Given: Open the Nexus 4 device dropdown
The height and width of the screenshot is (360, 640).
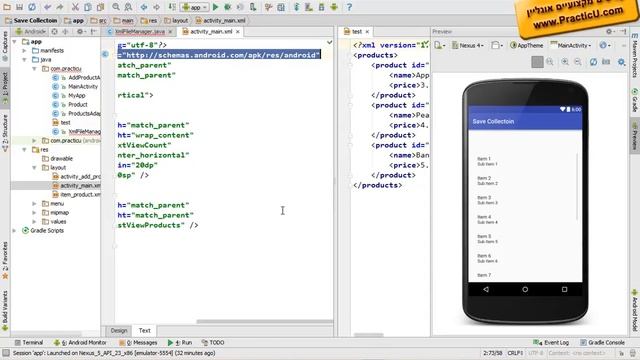Looking at the screenshot, I should 468,45.
